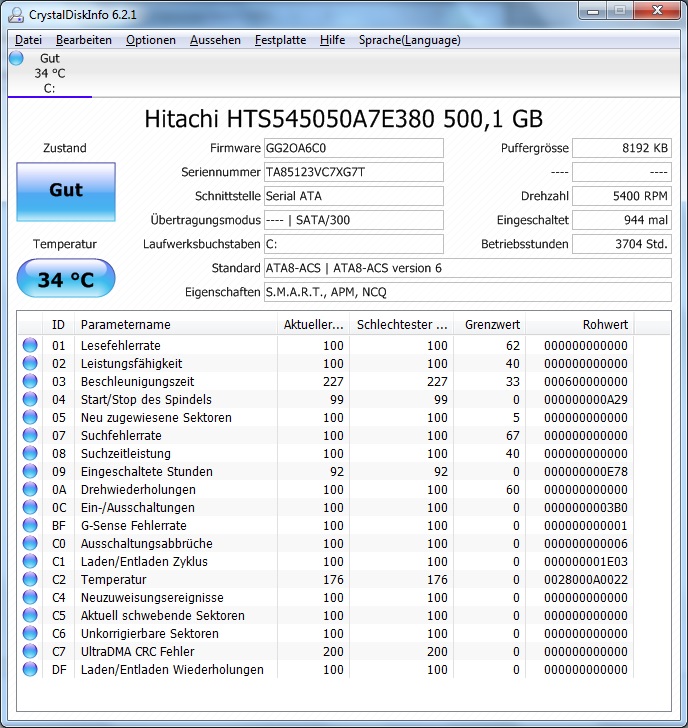Click the Standard field ATA8-ACS
Screen dimensions: 688x728
coord(468,268)
